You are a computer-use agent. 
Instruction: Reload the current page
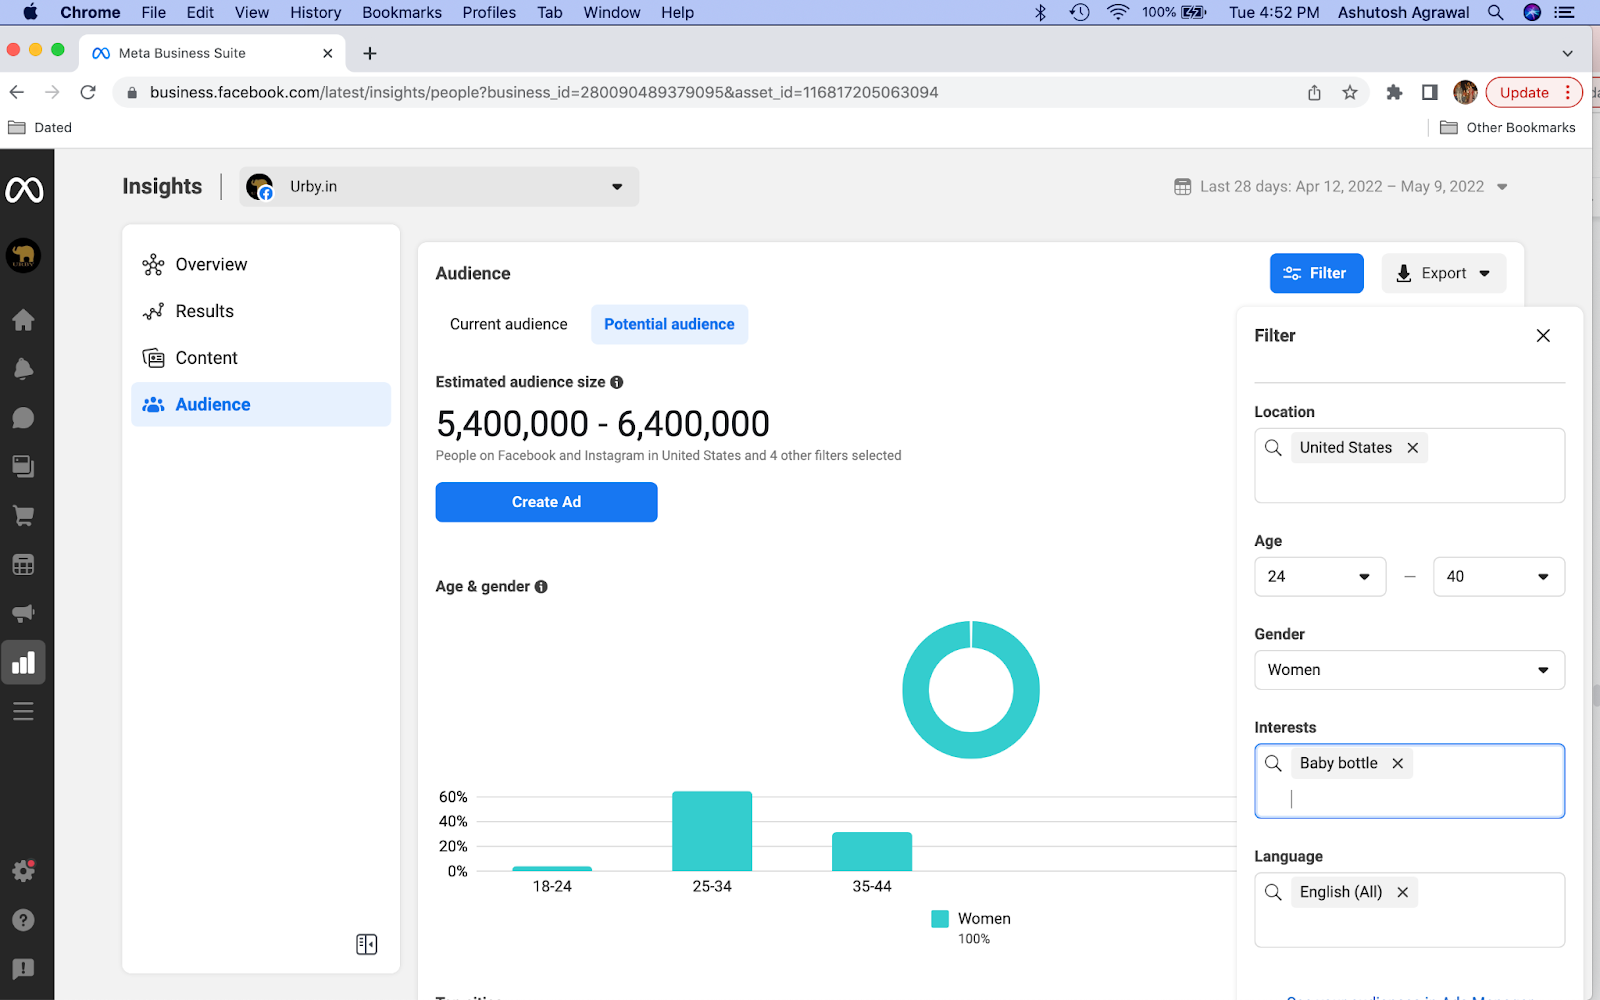click(88, 92)
